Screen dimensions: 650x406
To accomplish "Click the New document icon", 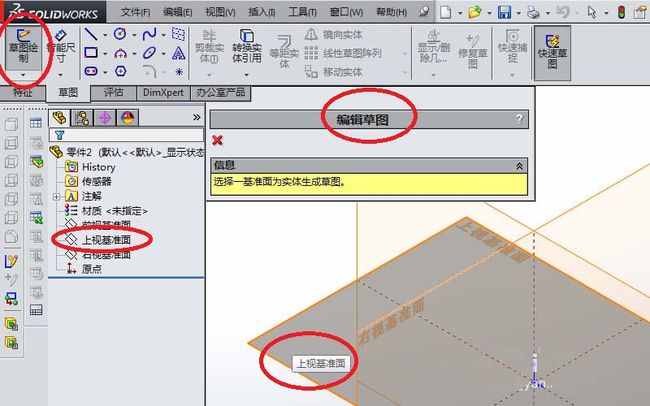I will tap(446, 12).
